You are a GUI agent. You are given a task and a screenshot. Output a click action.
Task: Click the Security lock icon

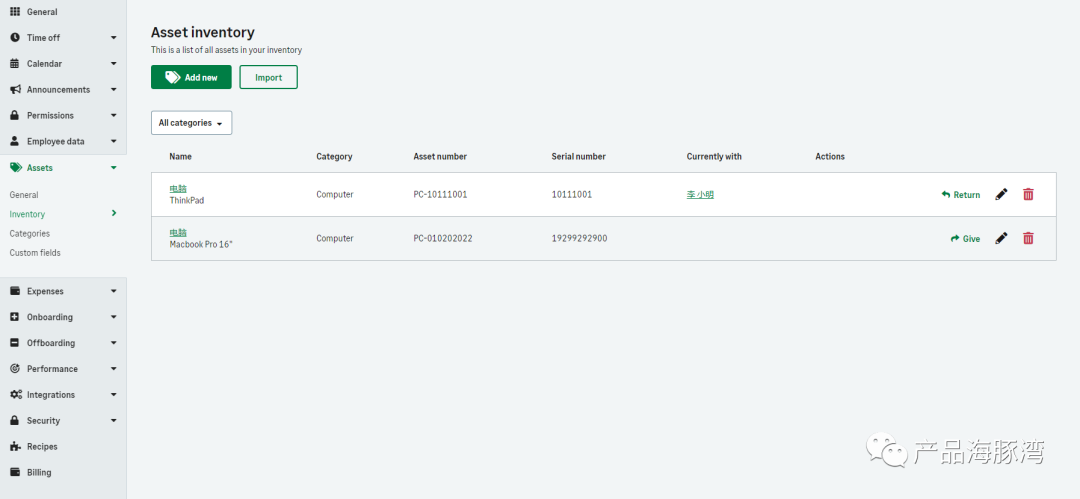coord(15,420)
